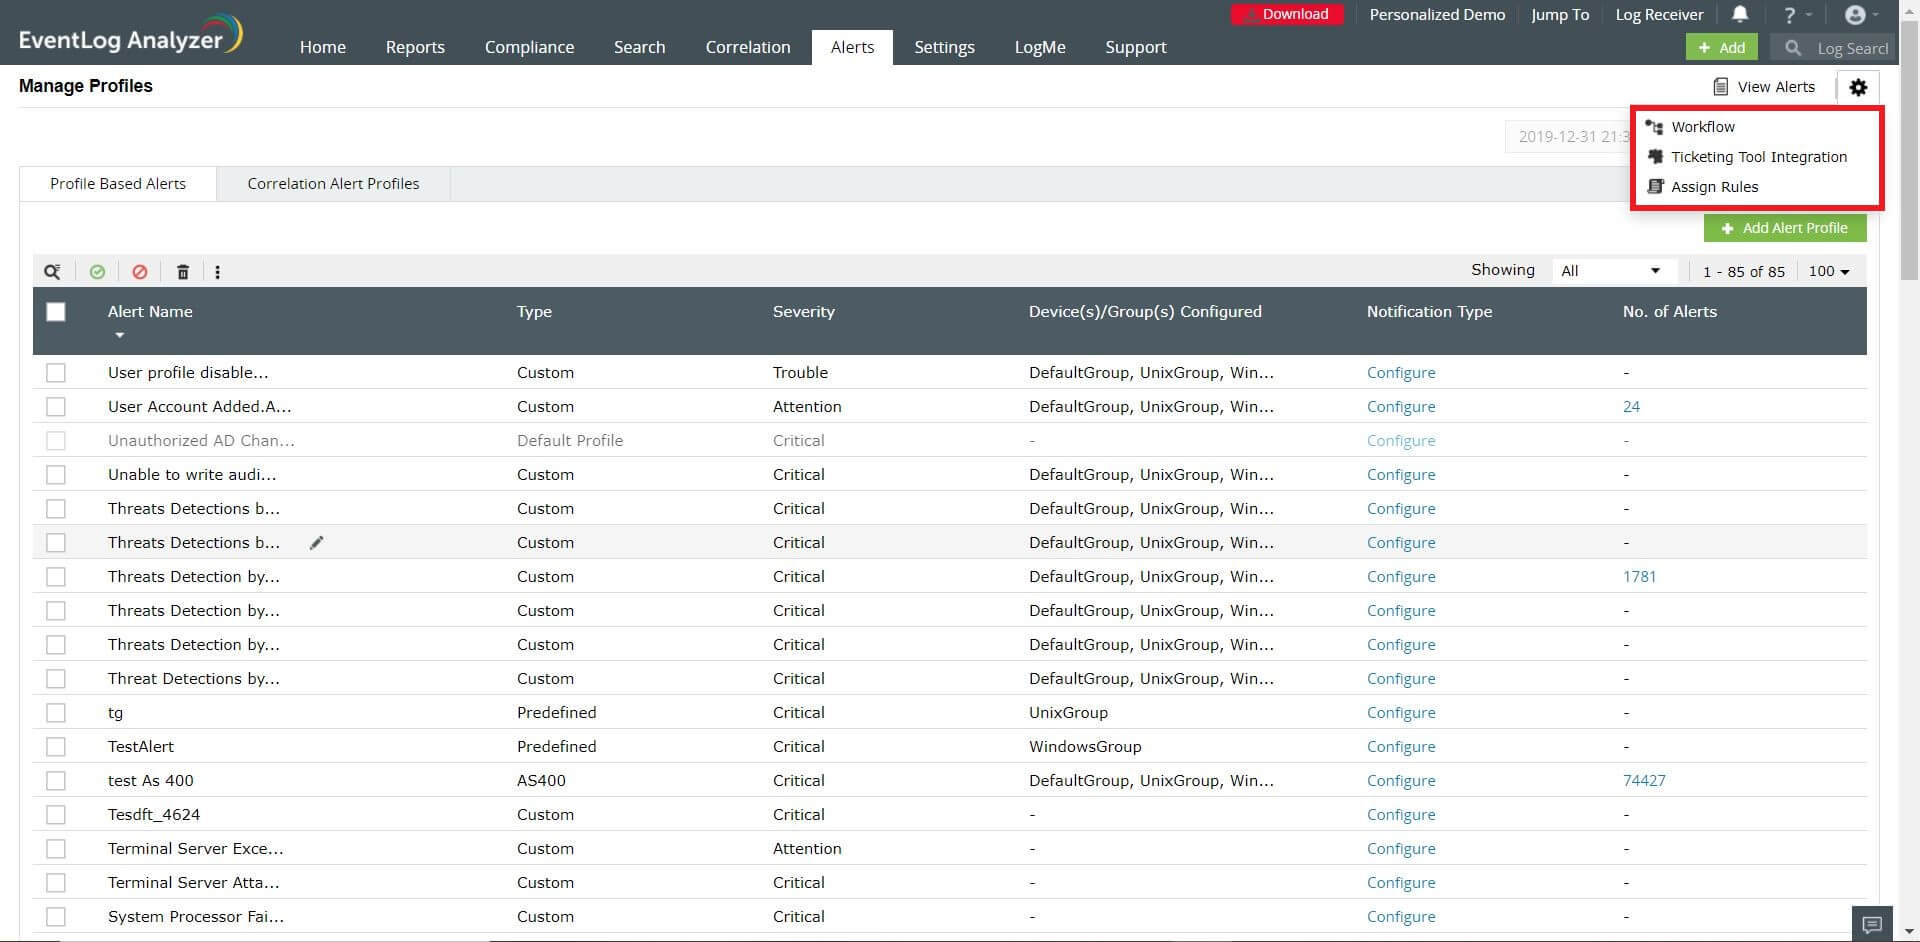Check the box for TestAlert row
This screenshot has height=942, width=1920.
click(56, 747)
